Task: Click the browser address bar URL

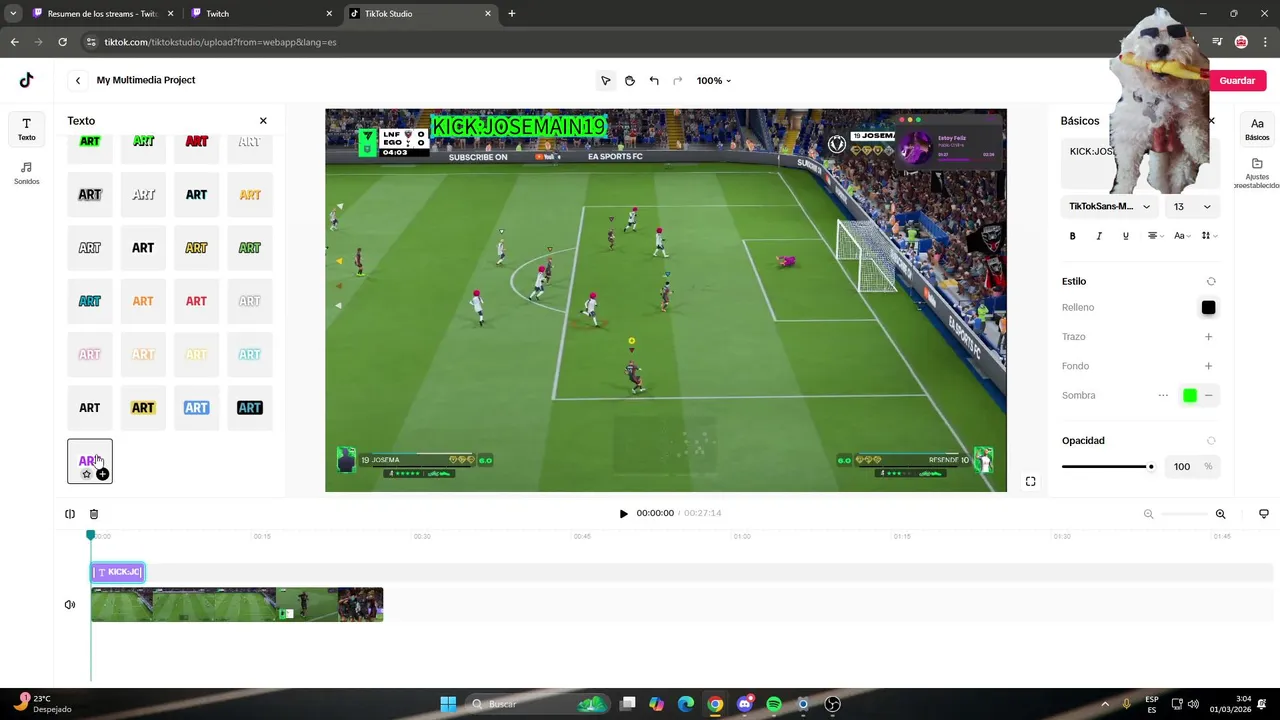Action: (220, 42)
